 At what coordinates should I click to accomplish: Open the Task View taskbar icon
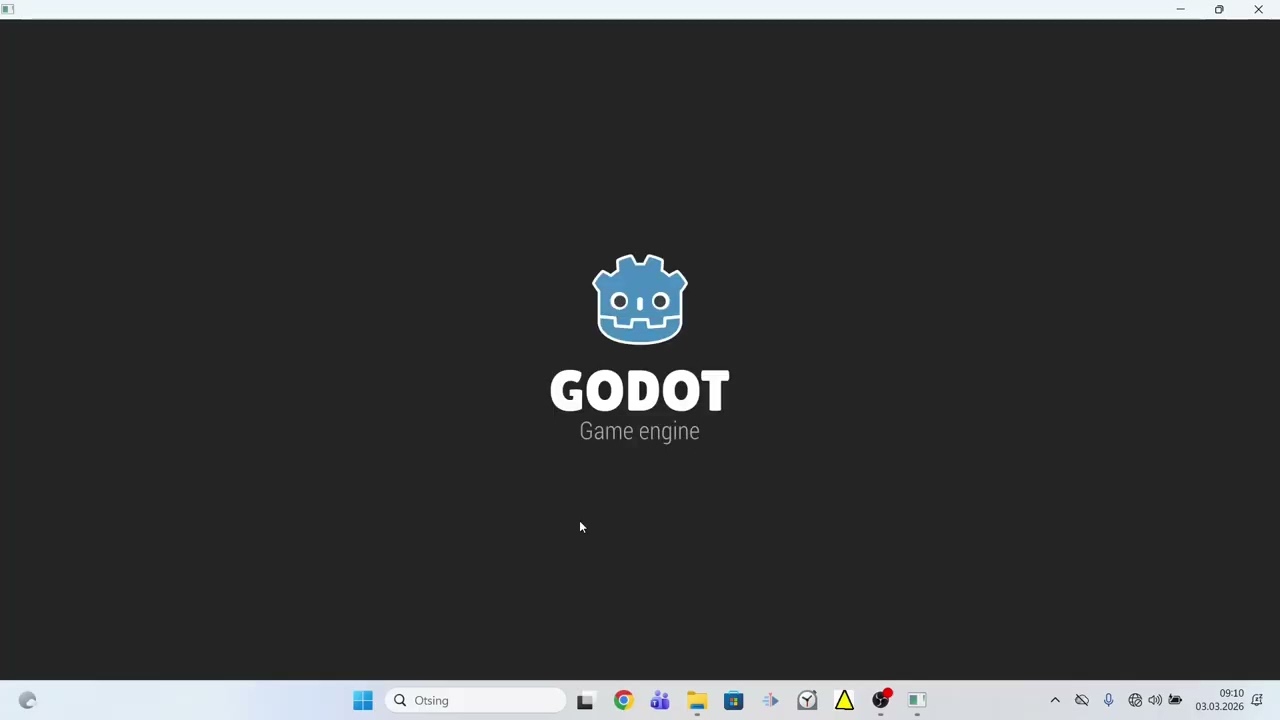(x=585, y=701)
